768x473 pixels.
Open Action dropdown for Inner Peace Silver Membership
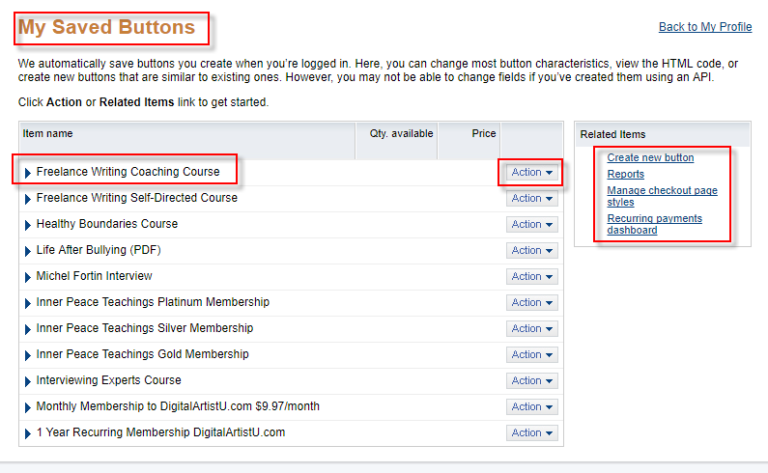[x=532, y=328]
